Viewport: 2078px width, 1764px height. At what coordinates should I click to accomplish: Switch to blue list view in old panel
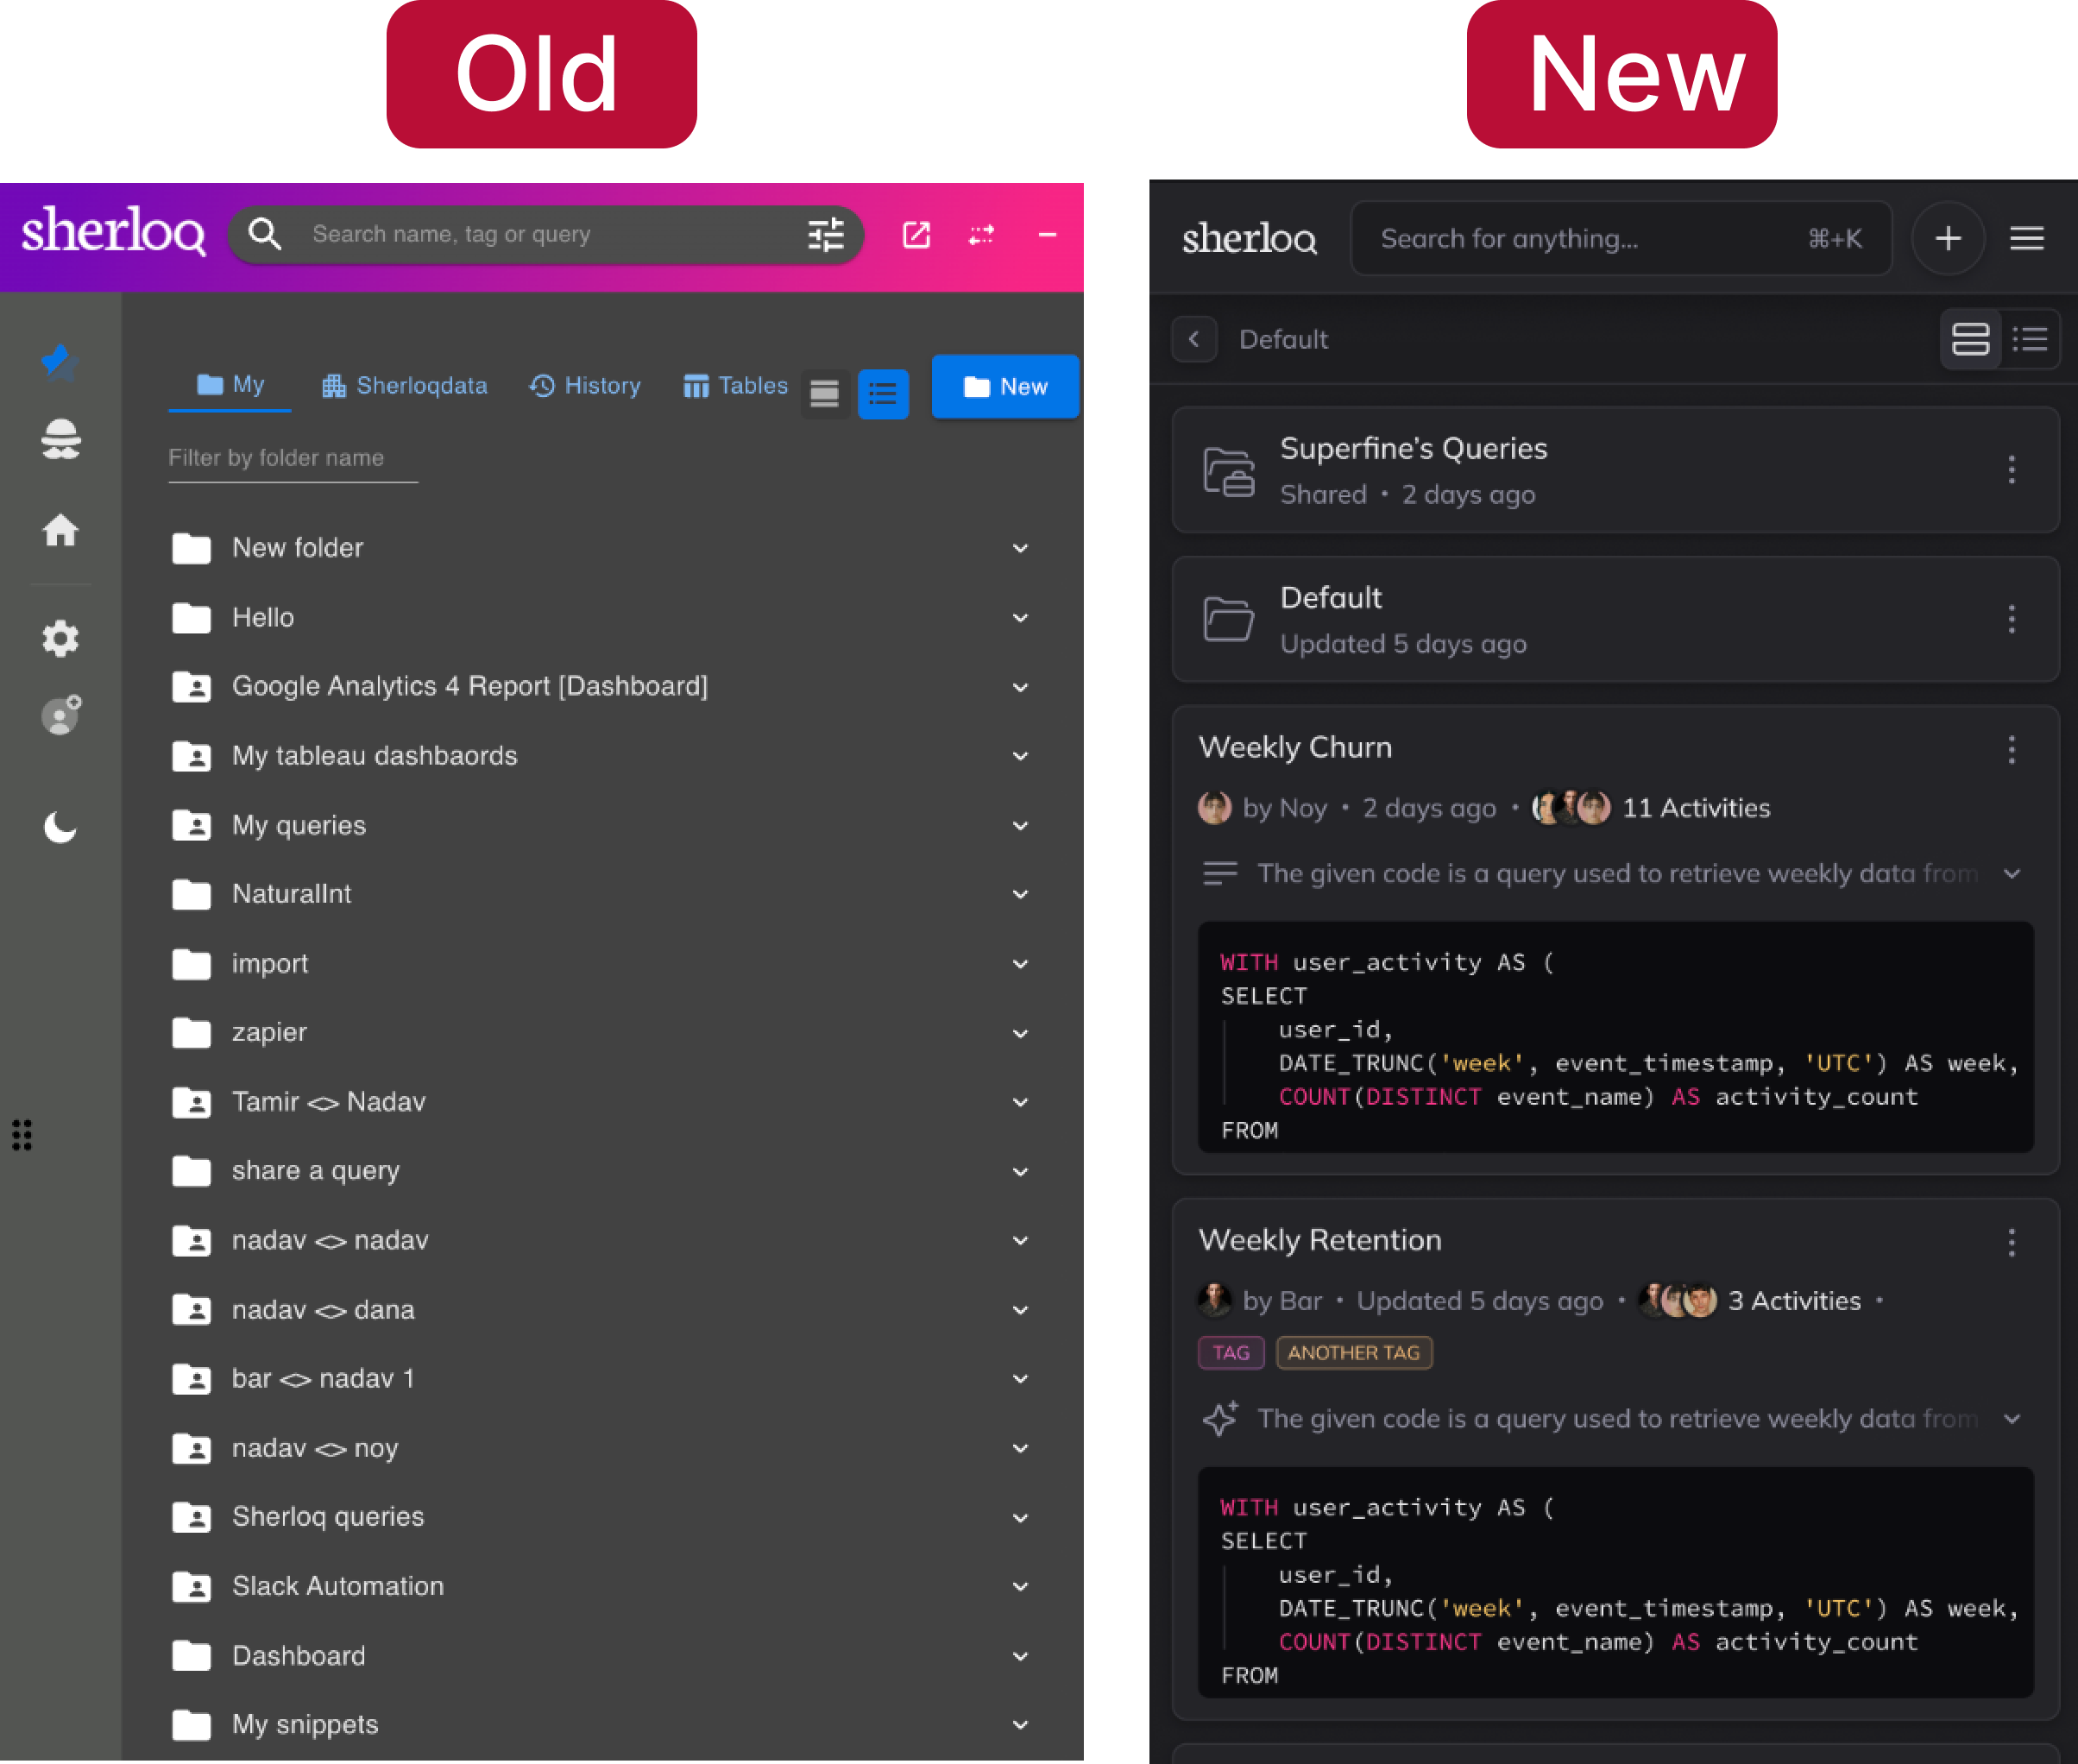point(882,394)
